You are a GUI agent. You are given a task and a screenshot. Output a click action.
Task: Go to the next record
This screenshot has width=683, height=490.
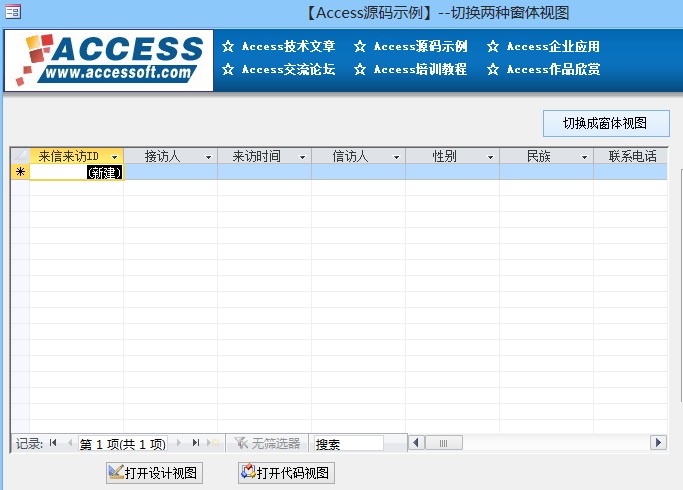[179, 443]
